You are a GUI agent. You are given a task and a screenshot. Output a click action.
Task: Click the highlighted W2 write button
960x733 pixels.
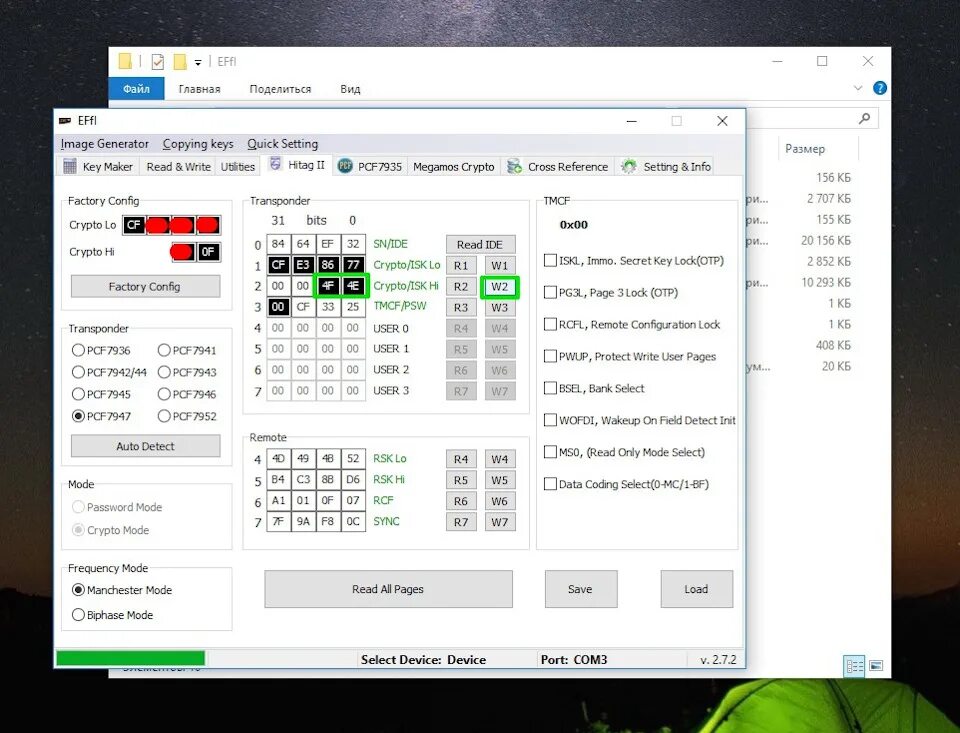pos(500,287)
